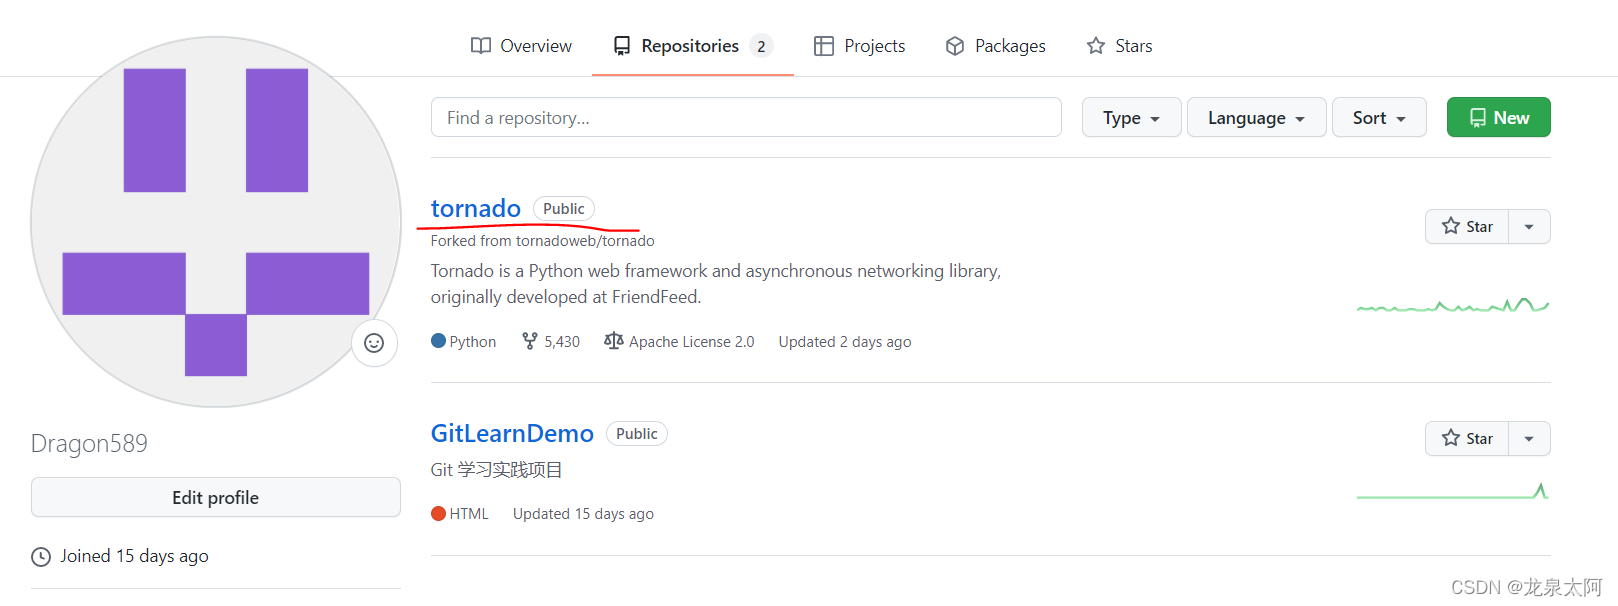Click the book icon on Overview tab
The height and width of the screenshot is (606, 1618).
[481, 46]
